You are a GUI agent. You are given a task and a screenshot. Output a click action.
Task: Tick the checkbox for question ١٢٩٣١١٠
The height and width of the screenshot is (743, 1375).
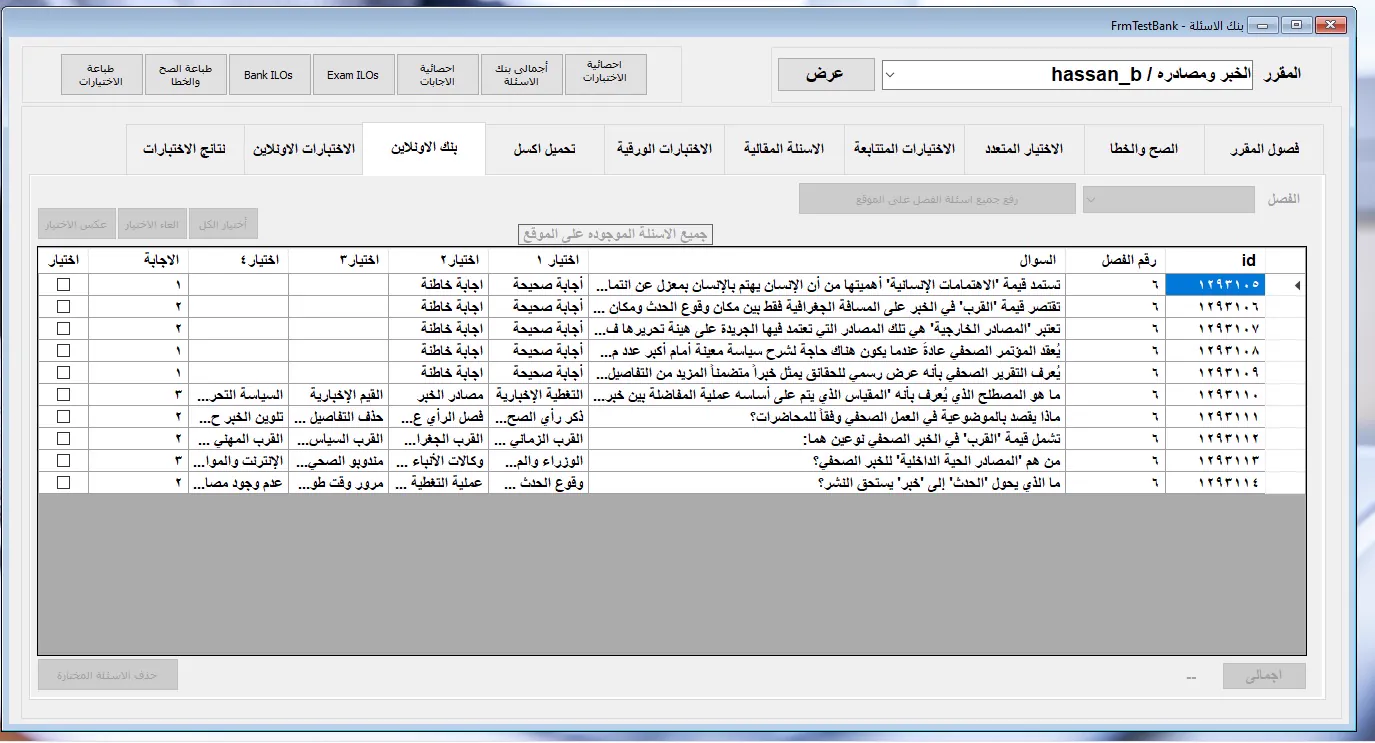[64, 394]
